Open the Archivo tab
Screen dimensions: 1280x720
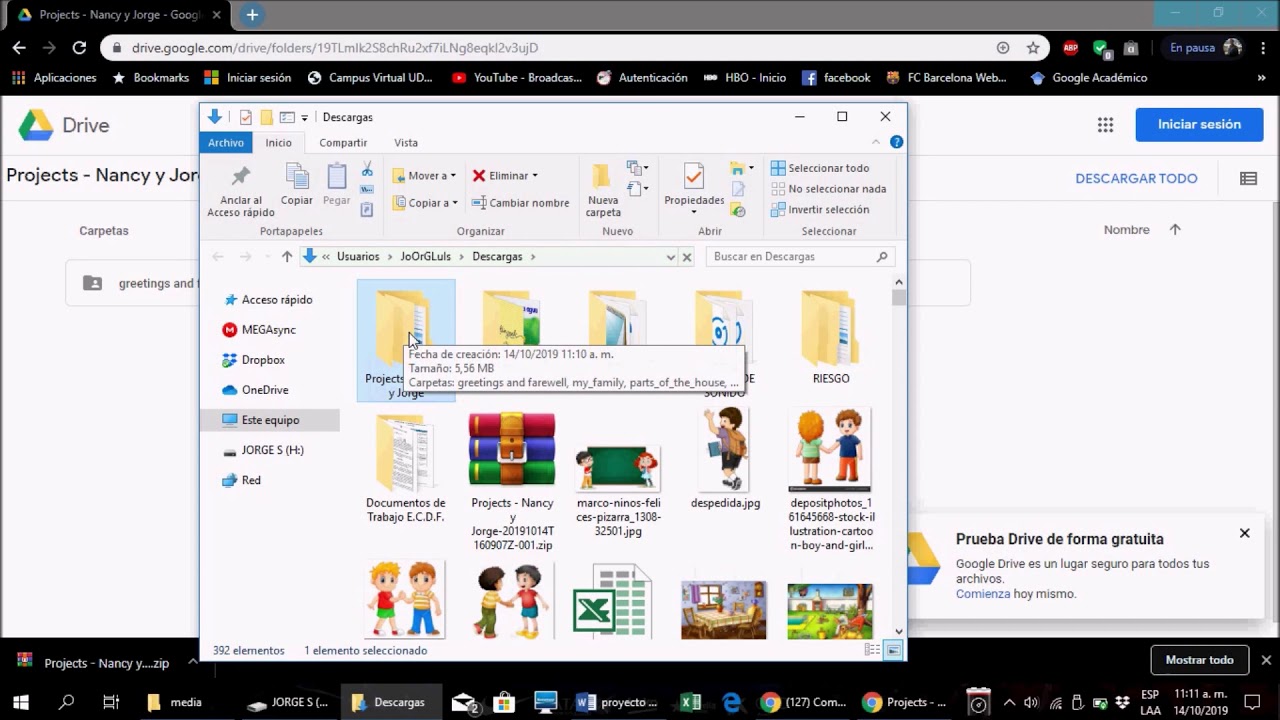(226, 143)
